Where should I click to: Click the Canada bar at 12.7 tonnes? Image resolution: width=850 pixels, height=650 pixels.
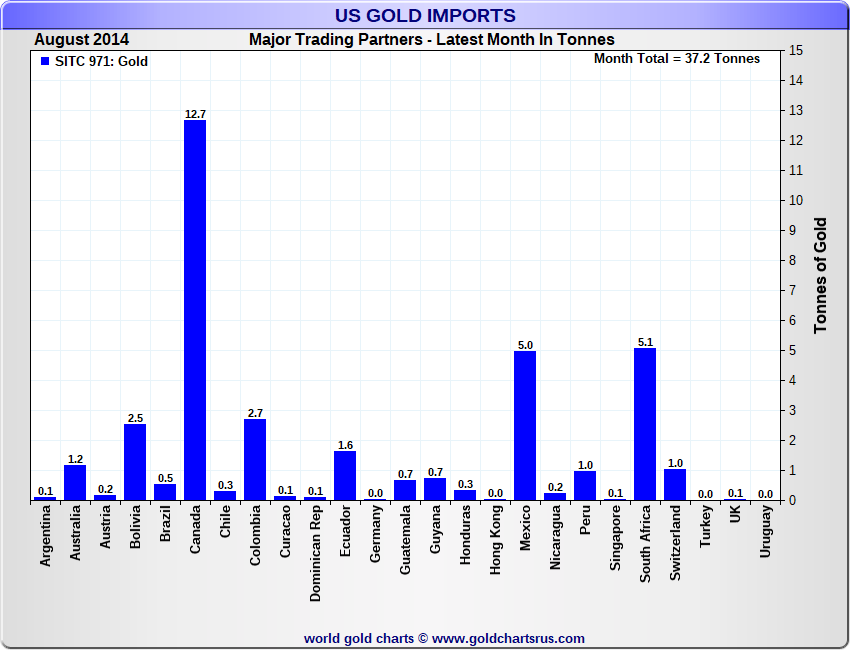195,310
